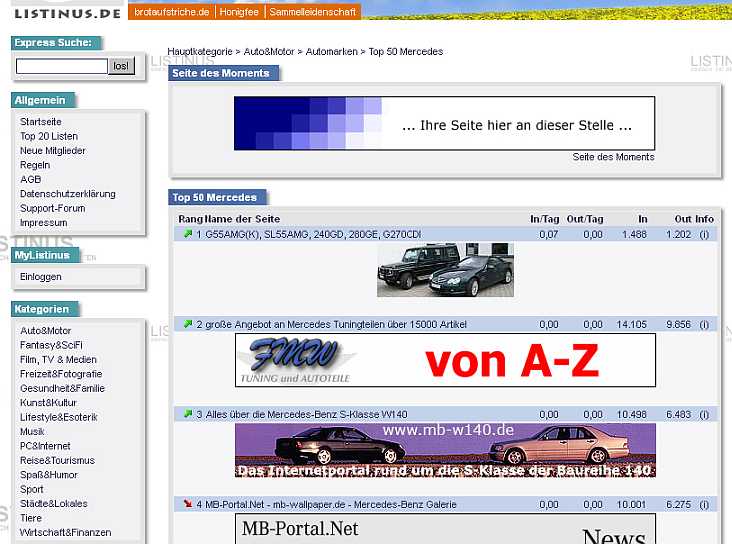The image size is (732, 544).
Task: Click Top 50 Mercedes in the breadcrumb
Action: [406, 51]
